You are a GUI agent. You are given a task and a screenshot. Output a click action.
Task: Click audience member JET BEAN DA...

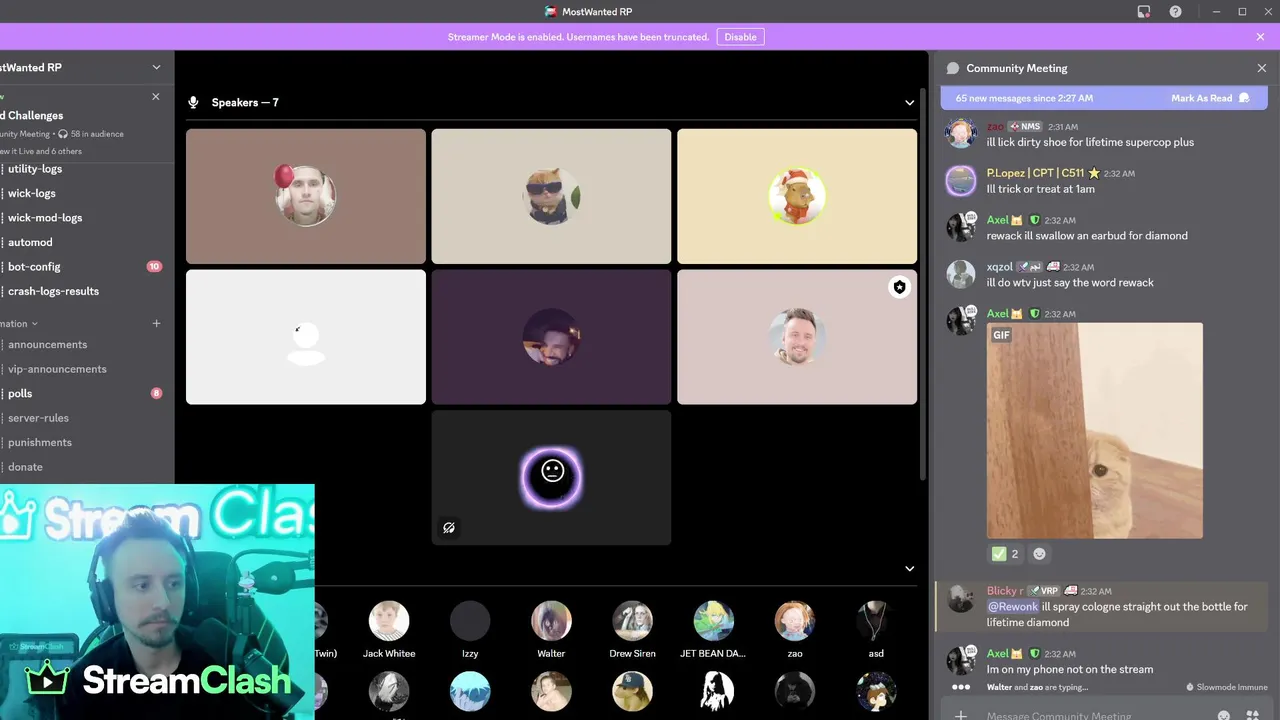click(714, 630)
